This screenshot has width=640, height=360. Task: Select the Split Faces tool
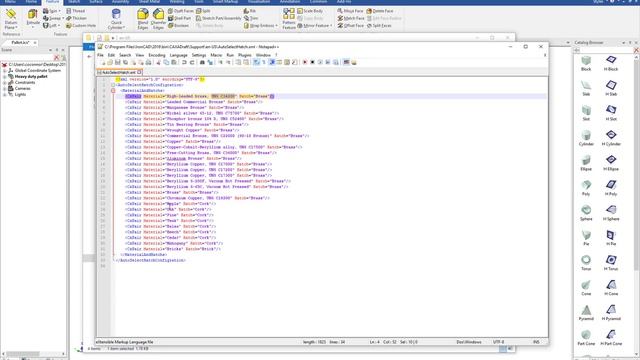coord(379,25)
